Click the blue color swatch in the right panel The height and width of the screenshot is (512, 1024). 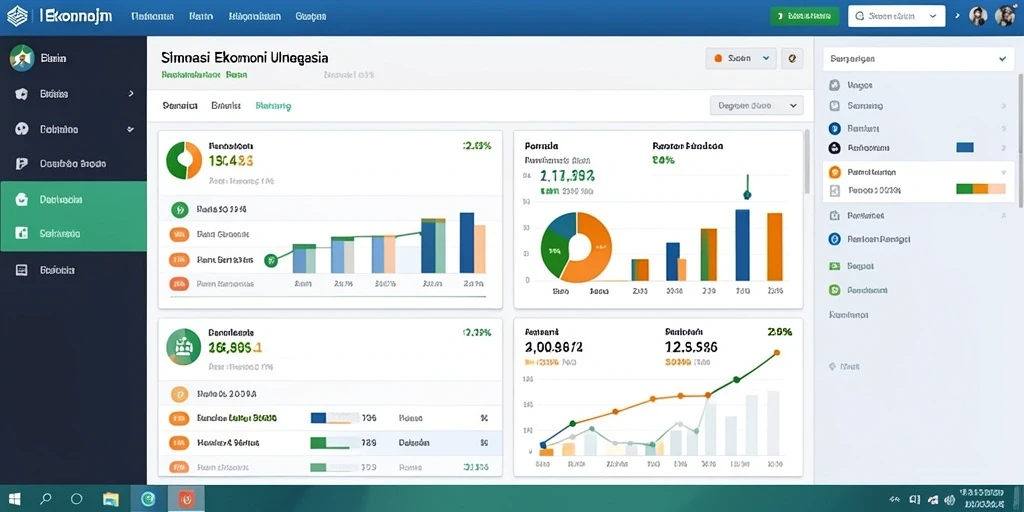pos(965,148)
